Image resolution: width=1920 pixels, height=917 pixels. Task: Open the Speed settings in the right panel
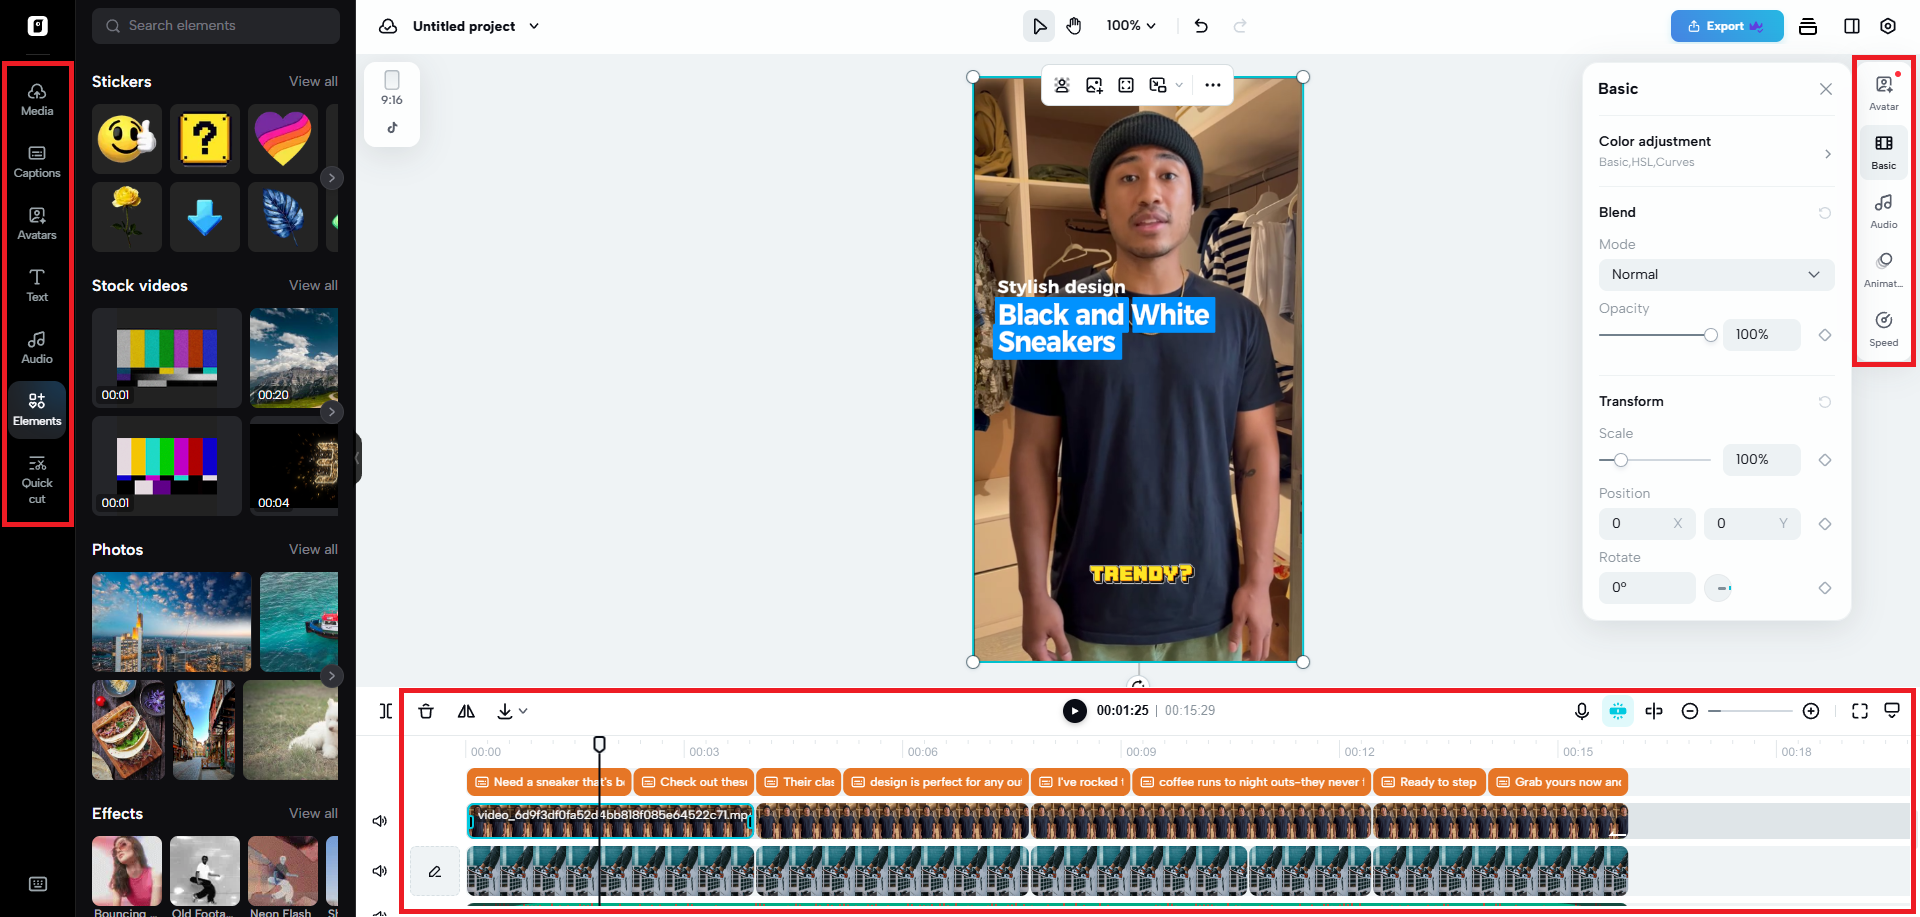coord(1883,328)
